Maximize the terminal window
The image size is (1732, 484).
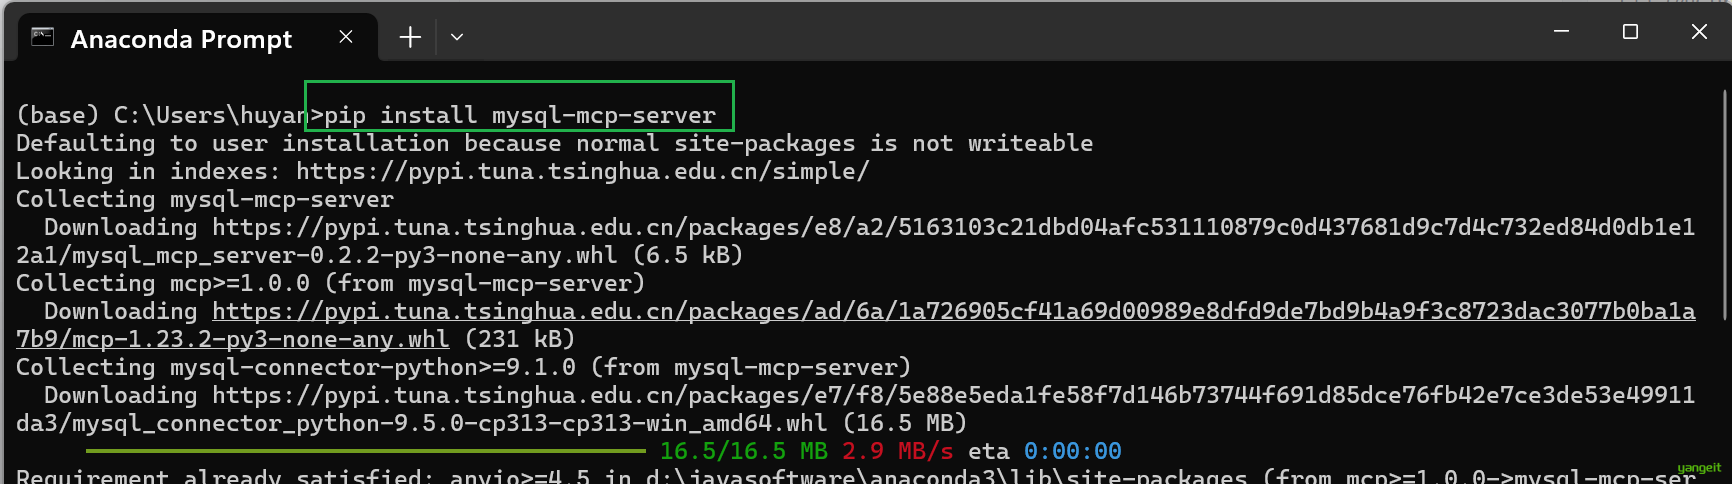[x=1630, y=32]
